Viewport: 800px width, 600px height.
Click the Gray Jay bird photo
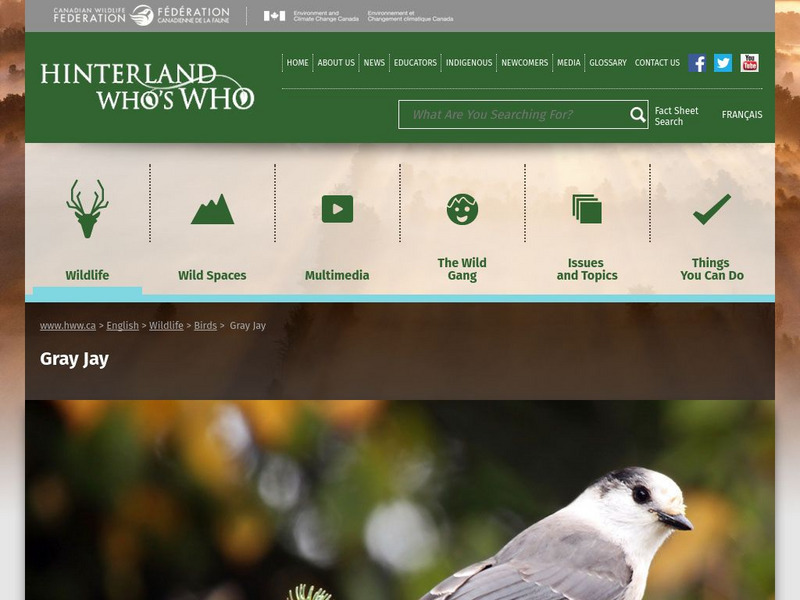[x=400, y=500]
